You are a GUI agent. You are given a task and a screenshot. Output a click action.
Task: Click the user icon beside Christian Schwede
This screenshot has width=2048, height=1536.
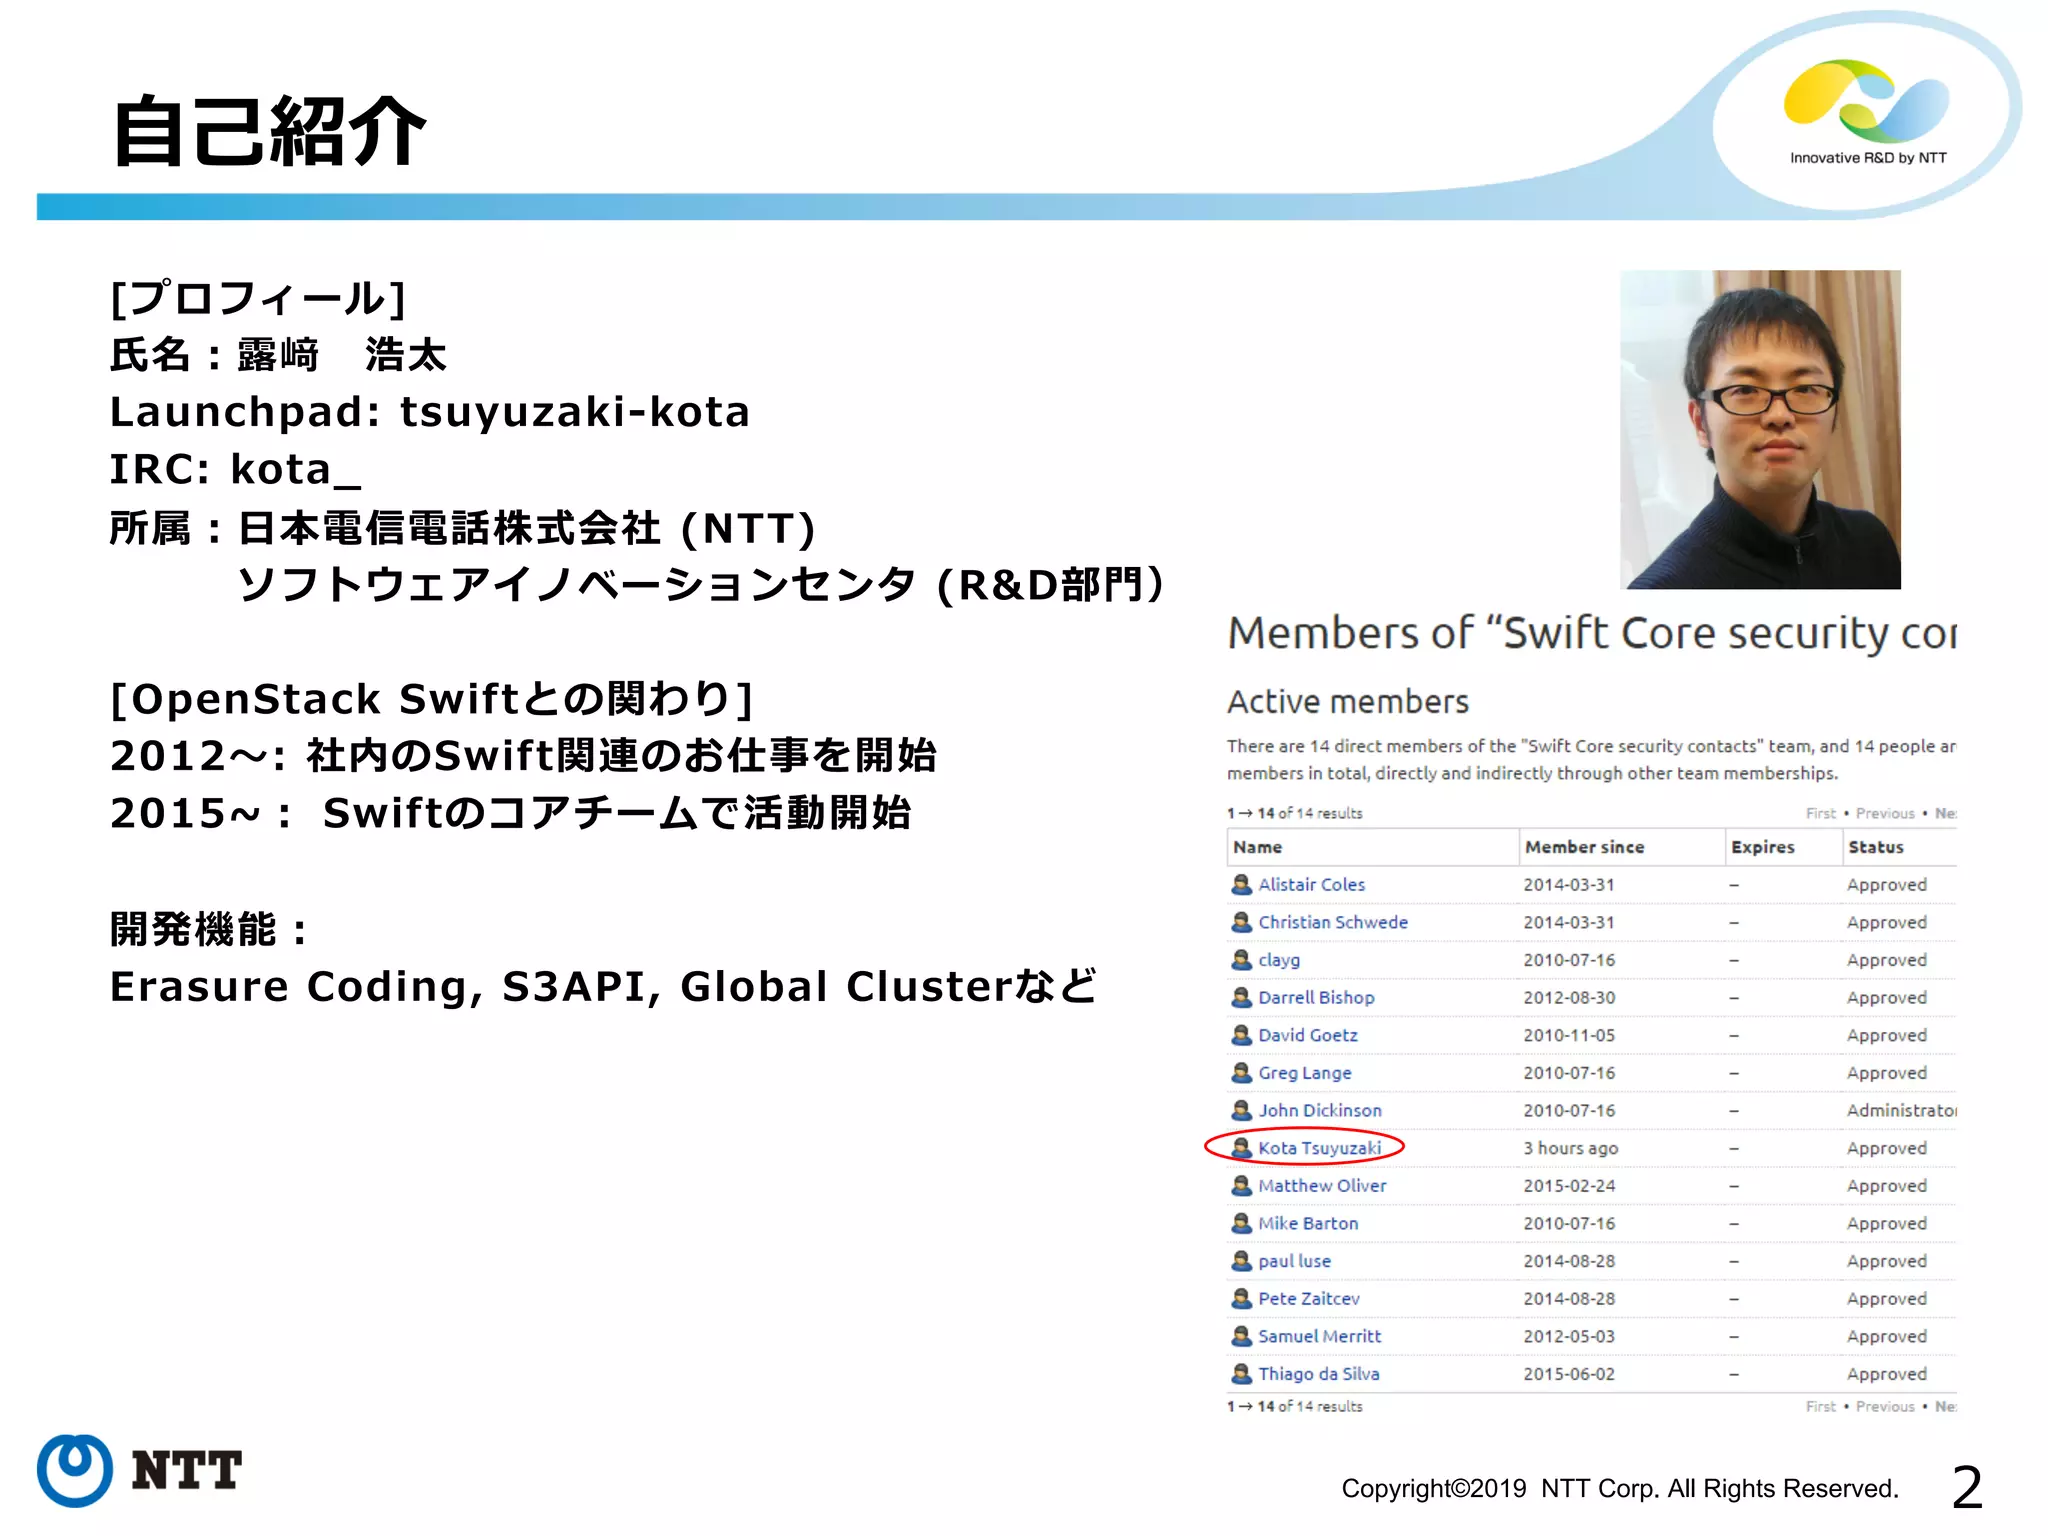[1241, 922]
